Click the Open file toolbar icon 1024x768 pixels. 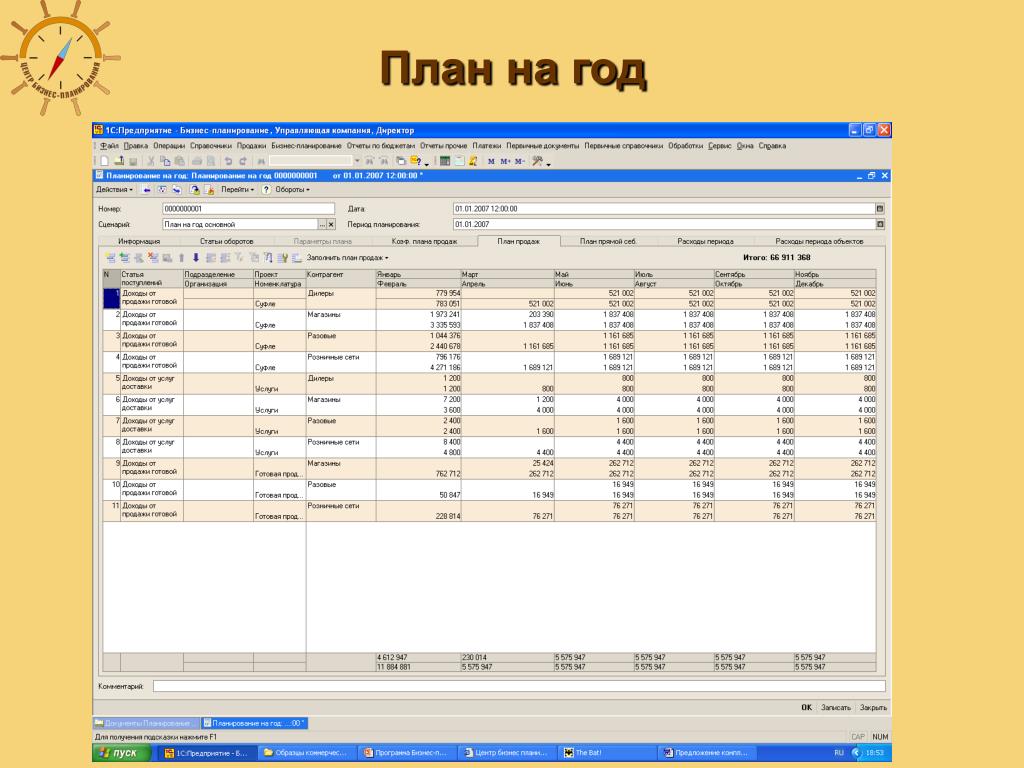[x=120, y=161]
